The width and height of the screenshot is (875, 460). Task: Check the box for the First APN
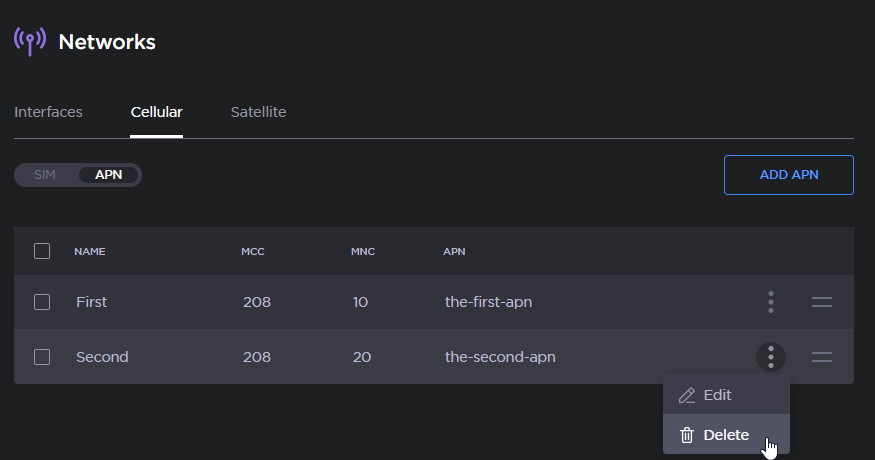tap(42, 302)
